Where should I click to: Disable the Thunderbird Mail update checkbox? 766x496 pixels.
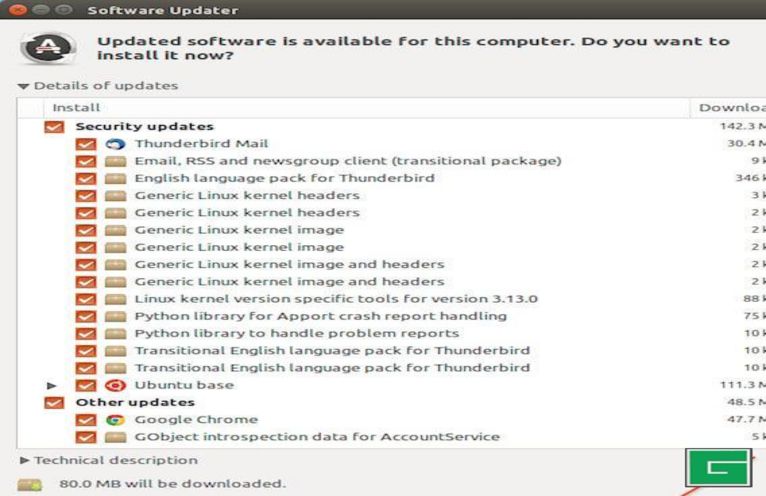tap(86, 144)
